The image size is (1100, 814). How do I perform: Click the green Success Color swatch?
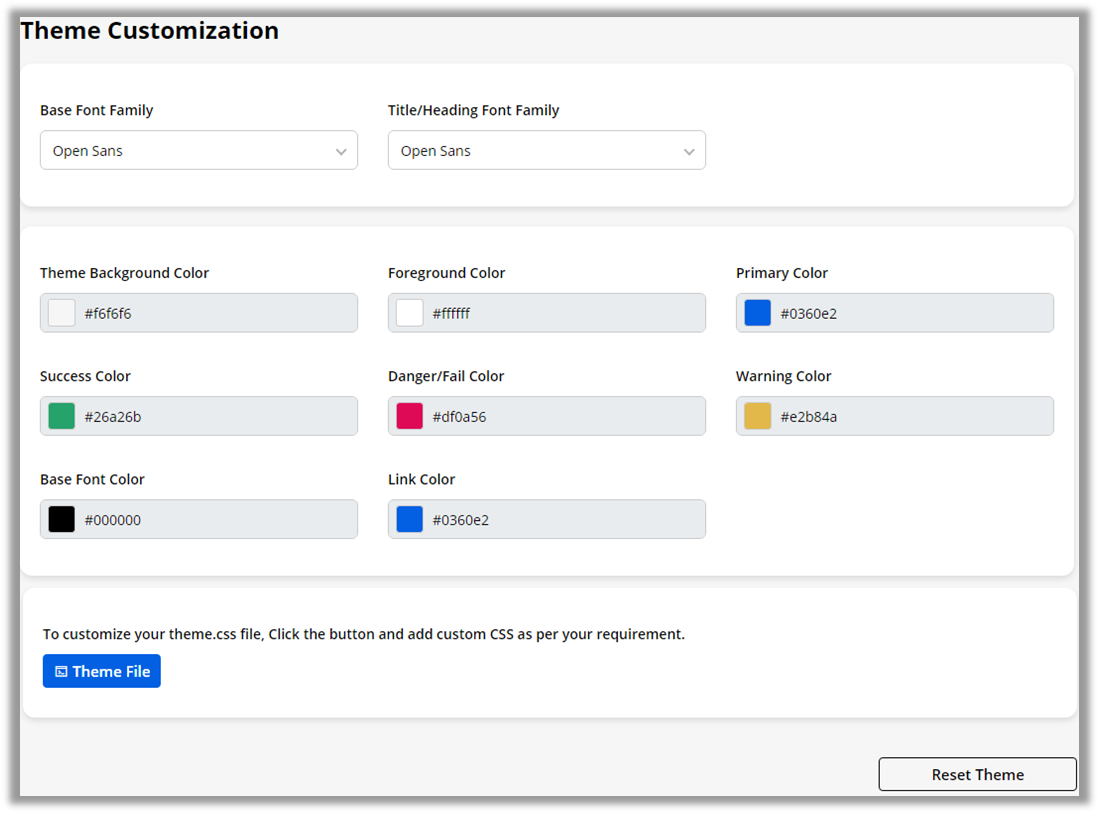point(62,416)
